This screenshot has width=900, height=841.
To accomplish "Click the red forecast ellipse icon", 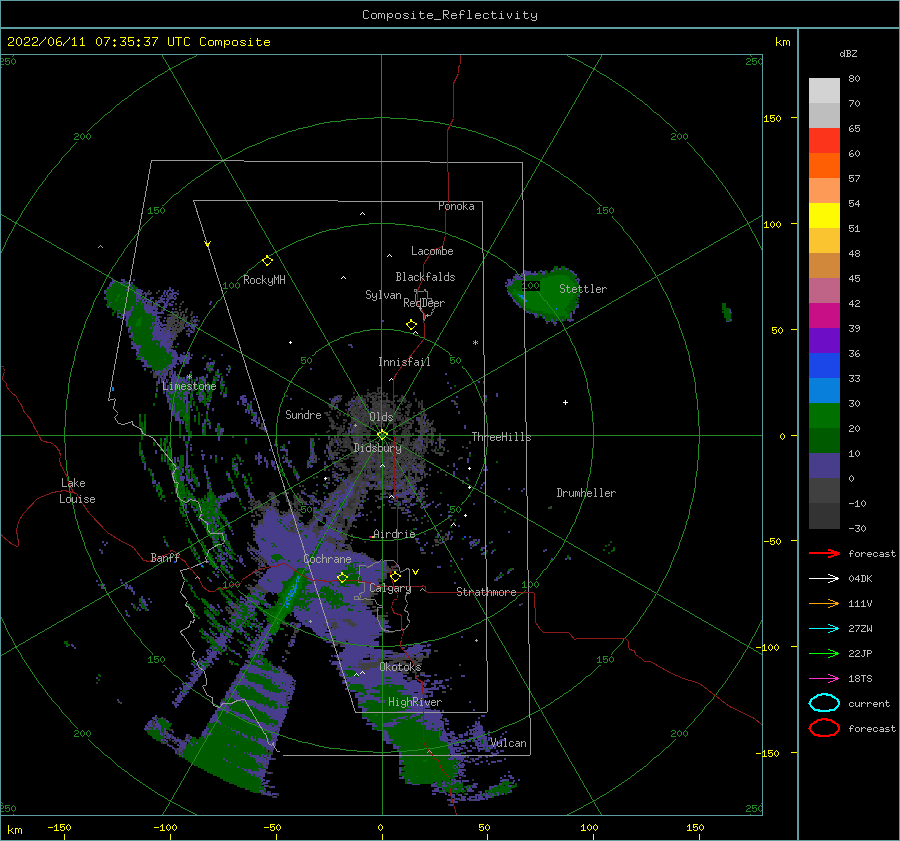I will tap(824, 728).
